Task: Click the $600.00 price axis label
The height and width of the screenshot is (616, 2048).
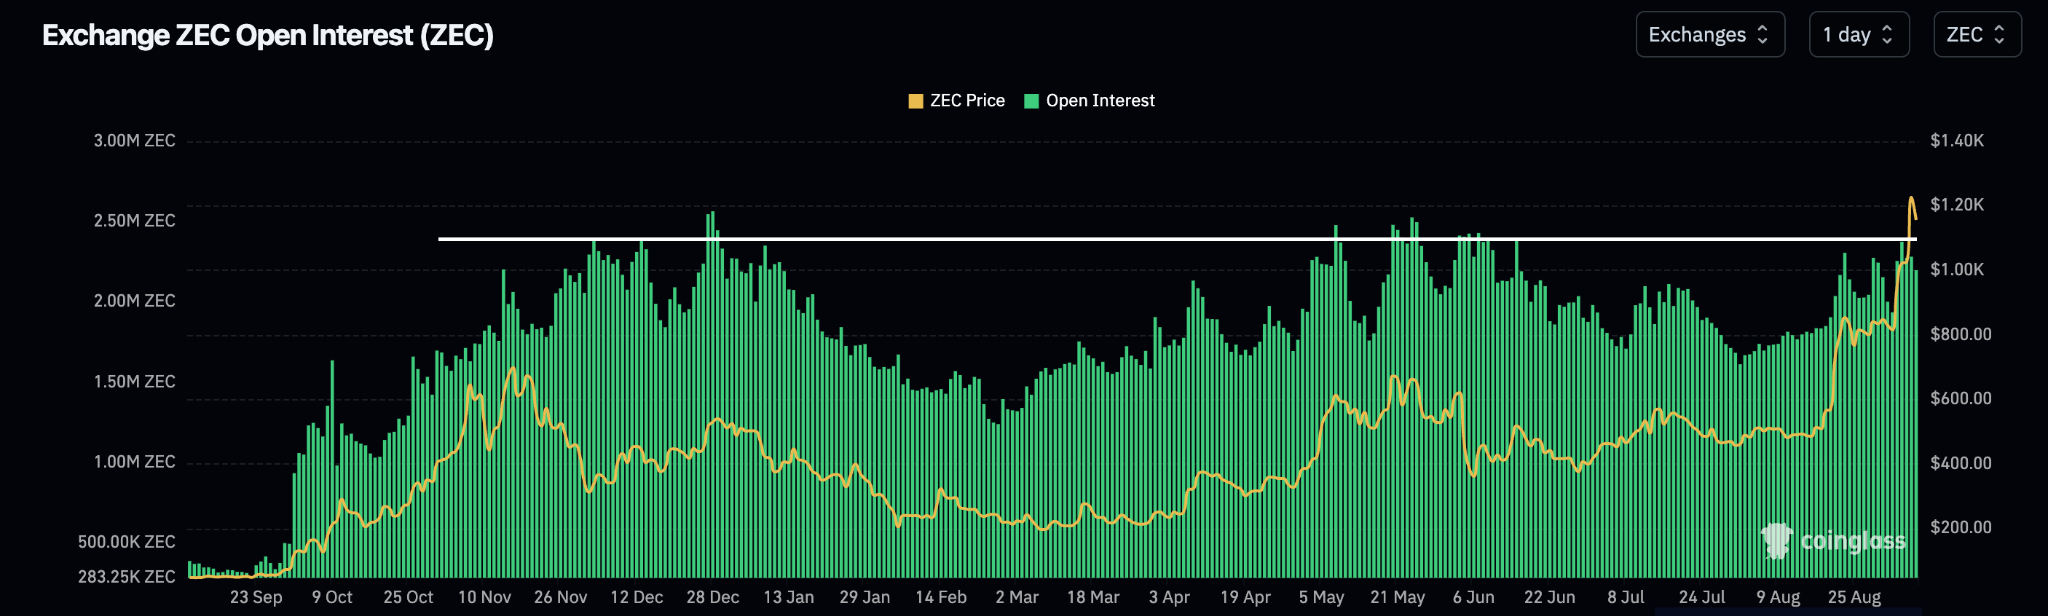Action: (1960, 398)
